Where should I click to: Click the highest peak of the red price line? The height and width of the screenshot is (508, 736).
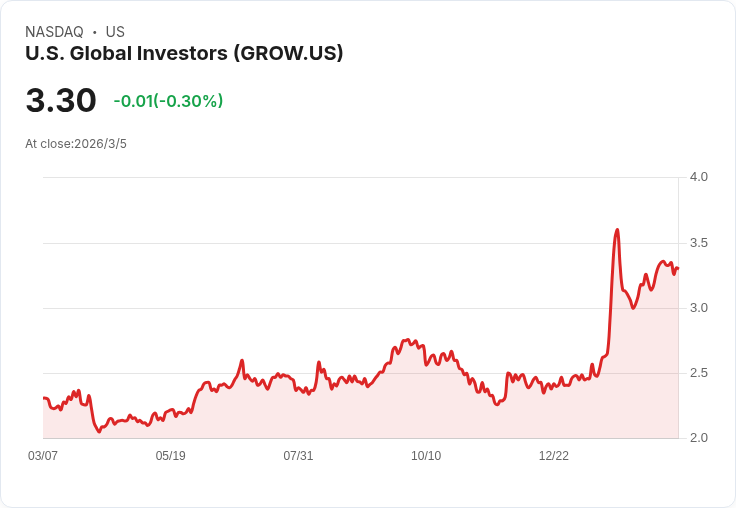[617, 230]
